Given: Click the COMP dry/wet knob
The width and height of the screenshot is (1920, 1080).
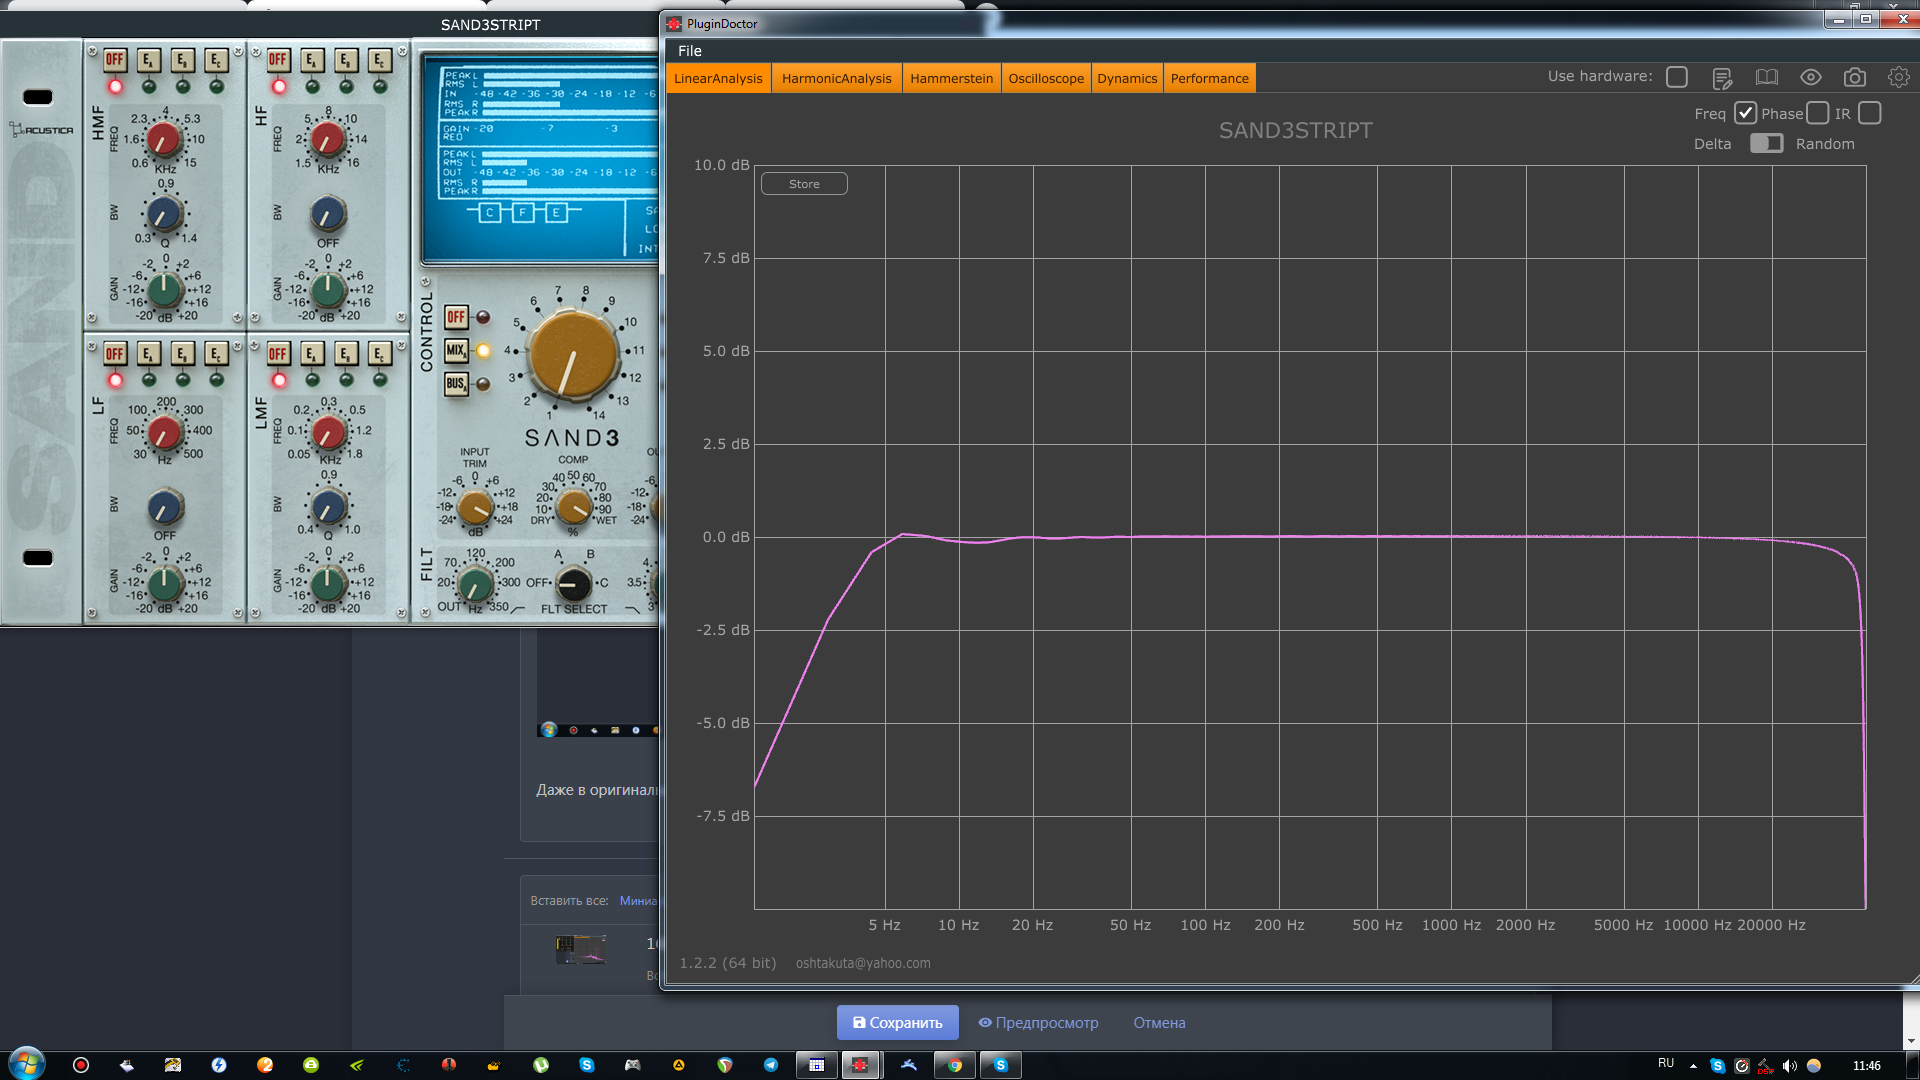Looking at the screenshot, I should (x=574, y=507).
